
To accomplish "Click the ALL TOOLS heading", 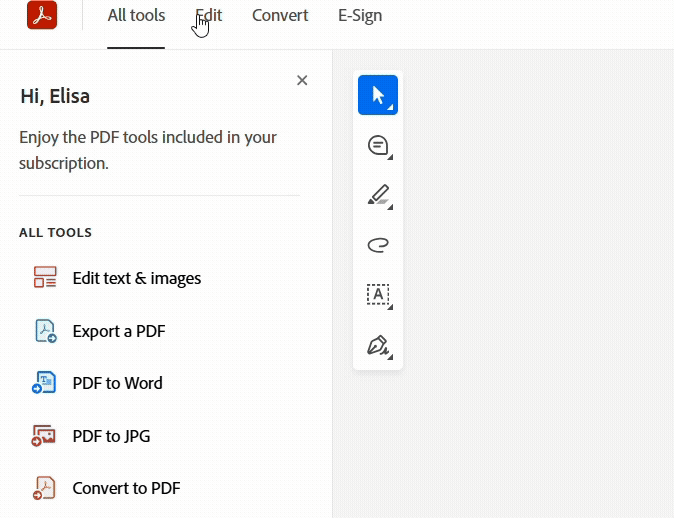I will (x=55, y=233).
